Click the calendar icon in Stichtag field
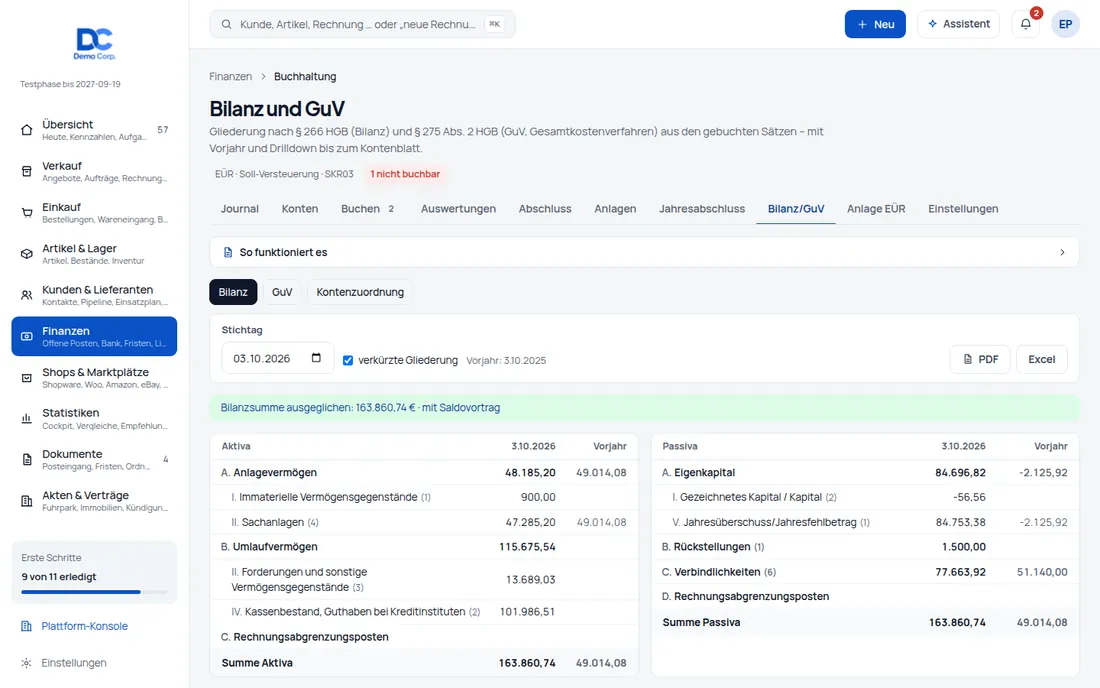This screenshot has height=688, width=1100. tap(316, 358)
